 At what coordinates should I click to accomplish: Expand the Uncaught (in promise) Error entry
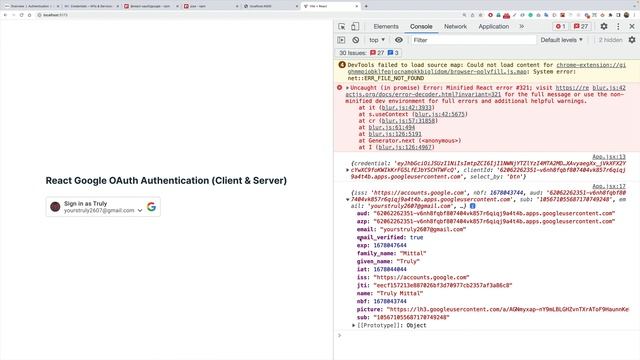point(347,88)
